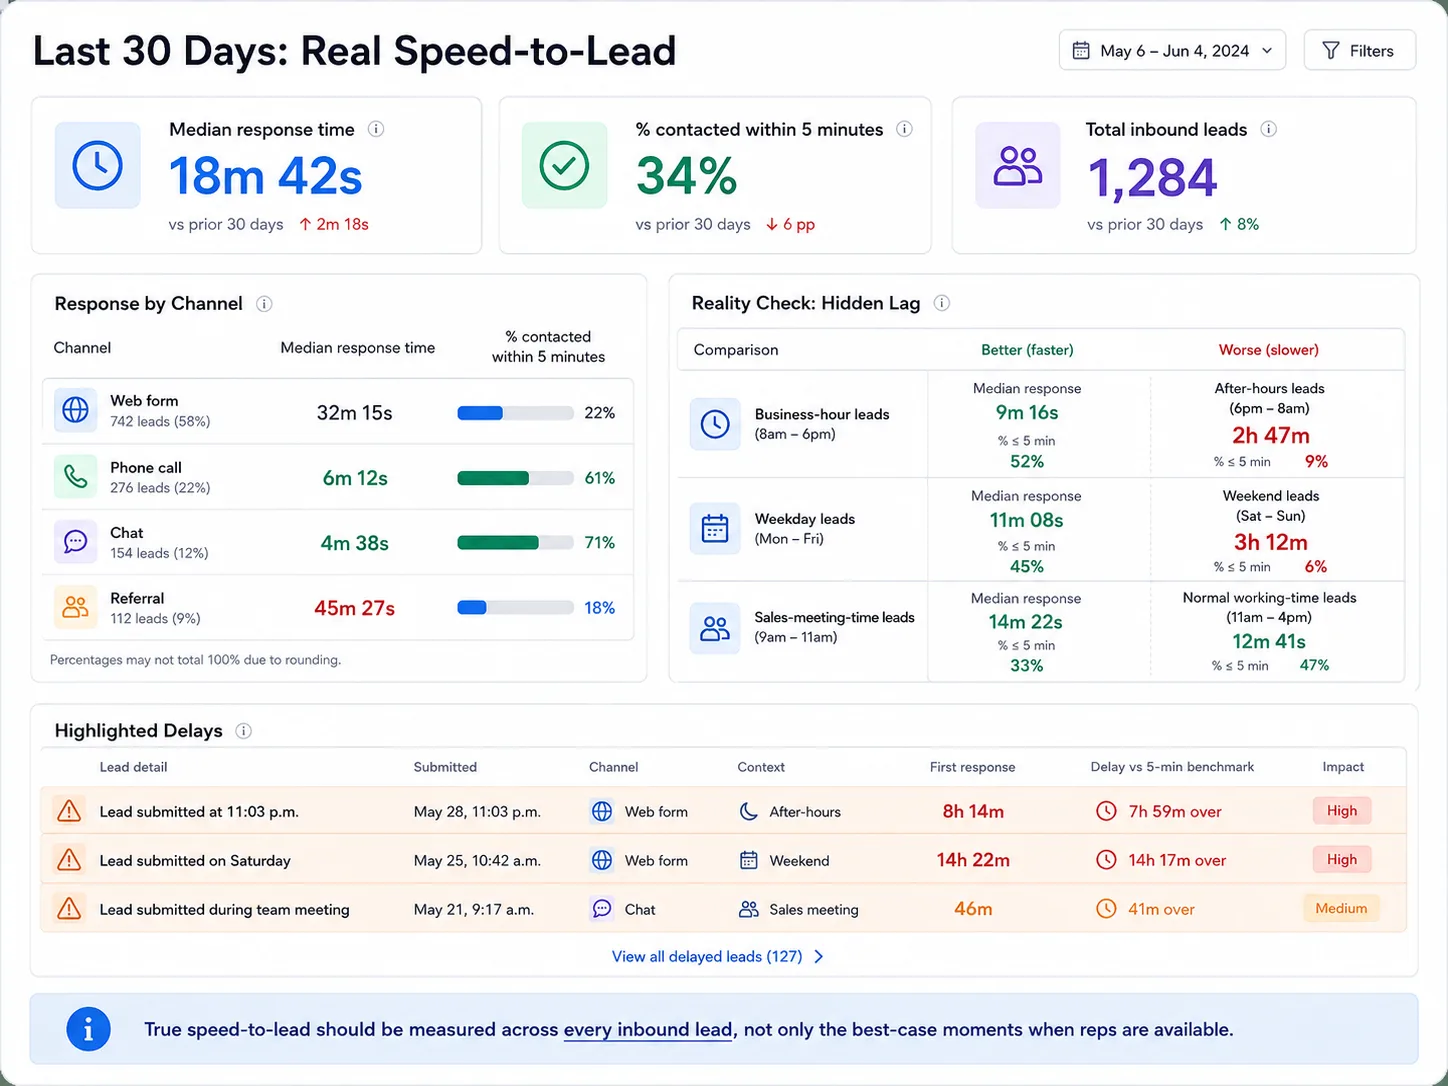The height and width of the screenshot is (1086, 1448).
Task: Click the 32m 15s Web form response time
Action: (x=354, y=413)
